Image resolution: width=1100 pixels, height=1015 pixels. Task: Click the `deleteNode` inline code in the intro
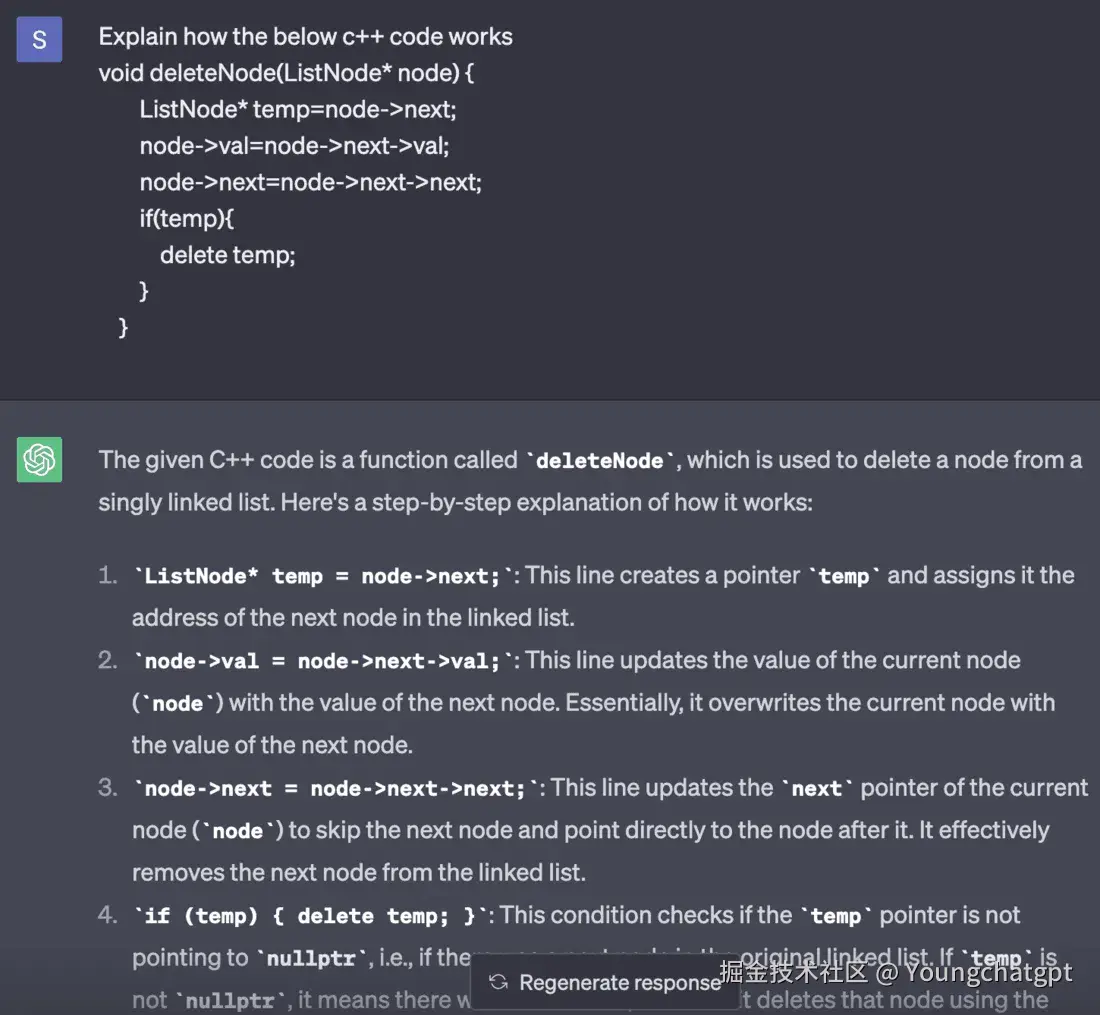[x=601, y=461]
